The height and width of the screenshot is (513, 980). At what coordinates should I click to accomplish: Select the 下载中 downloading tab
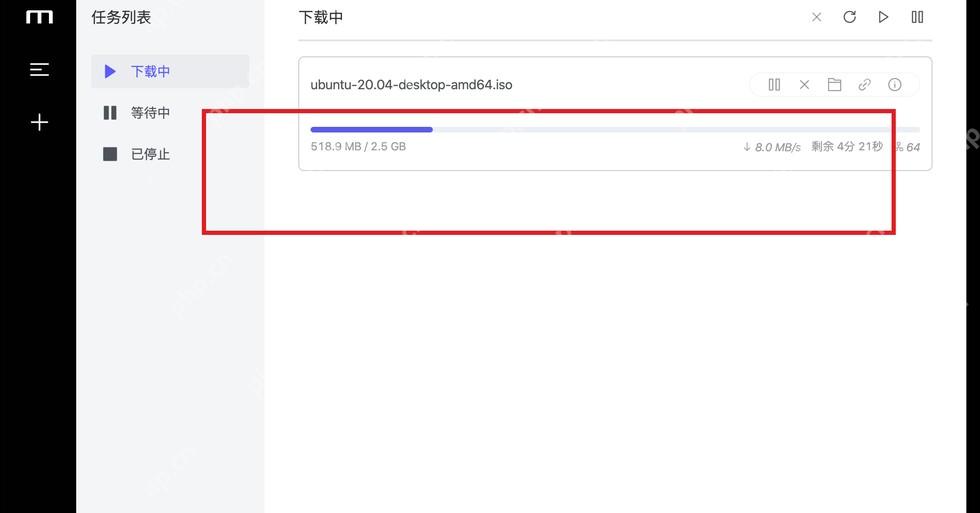[x=170, y=71]
